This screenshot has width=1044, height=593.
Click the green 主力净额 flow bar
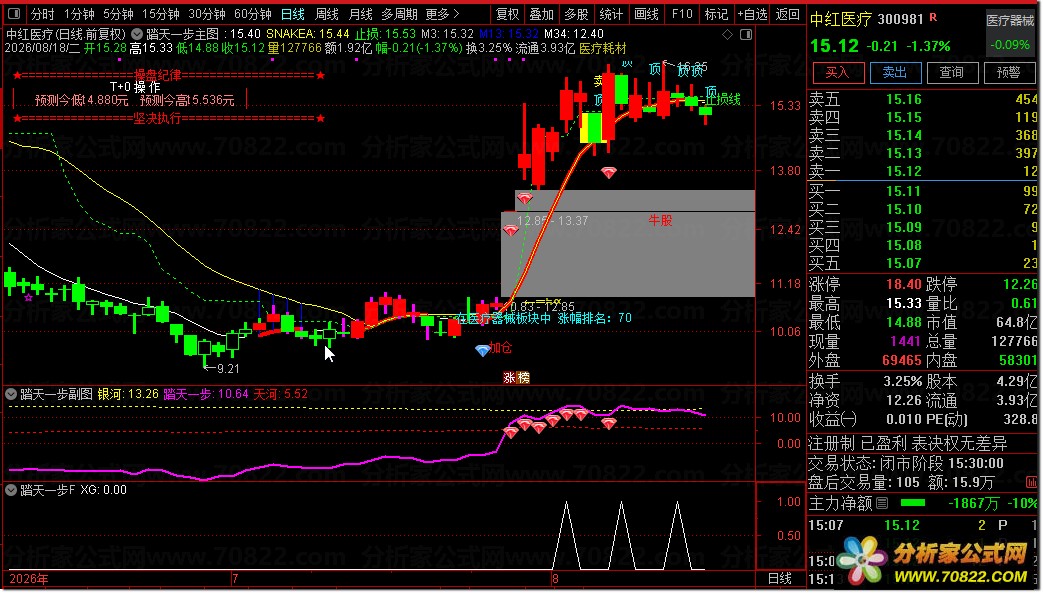tap(913, 504)
